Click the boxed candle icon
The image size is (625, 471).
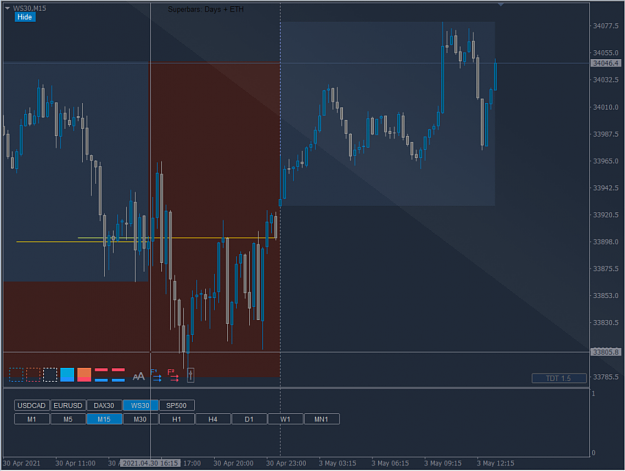191,375
